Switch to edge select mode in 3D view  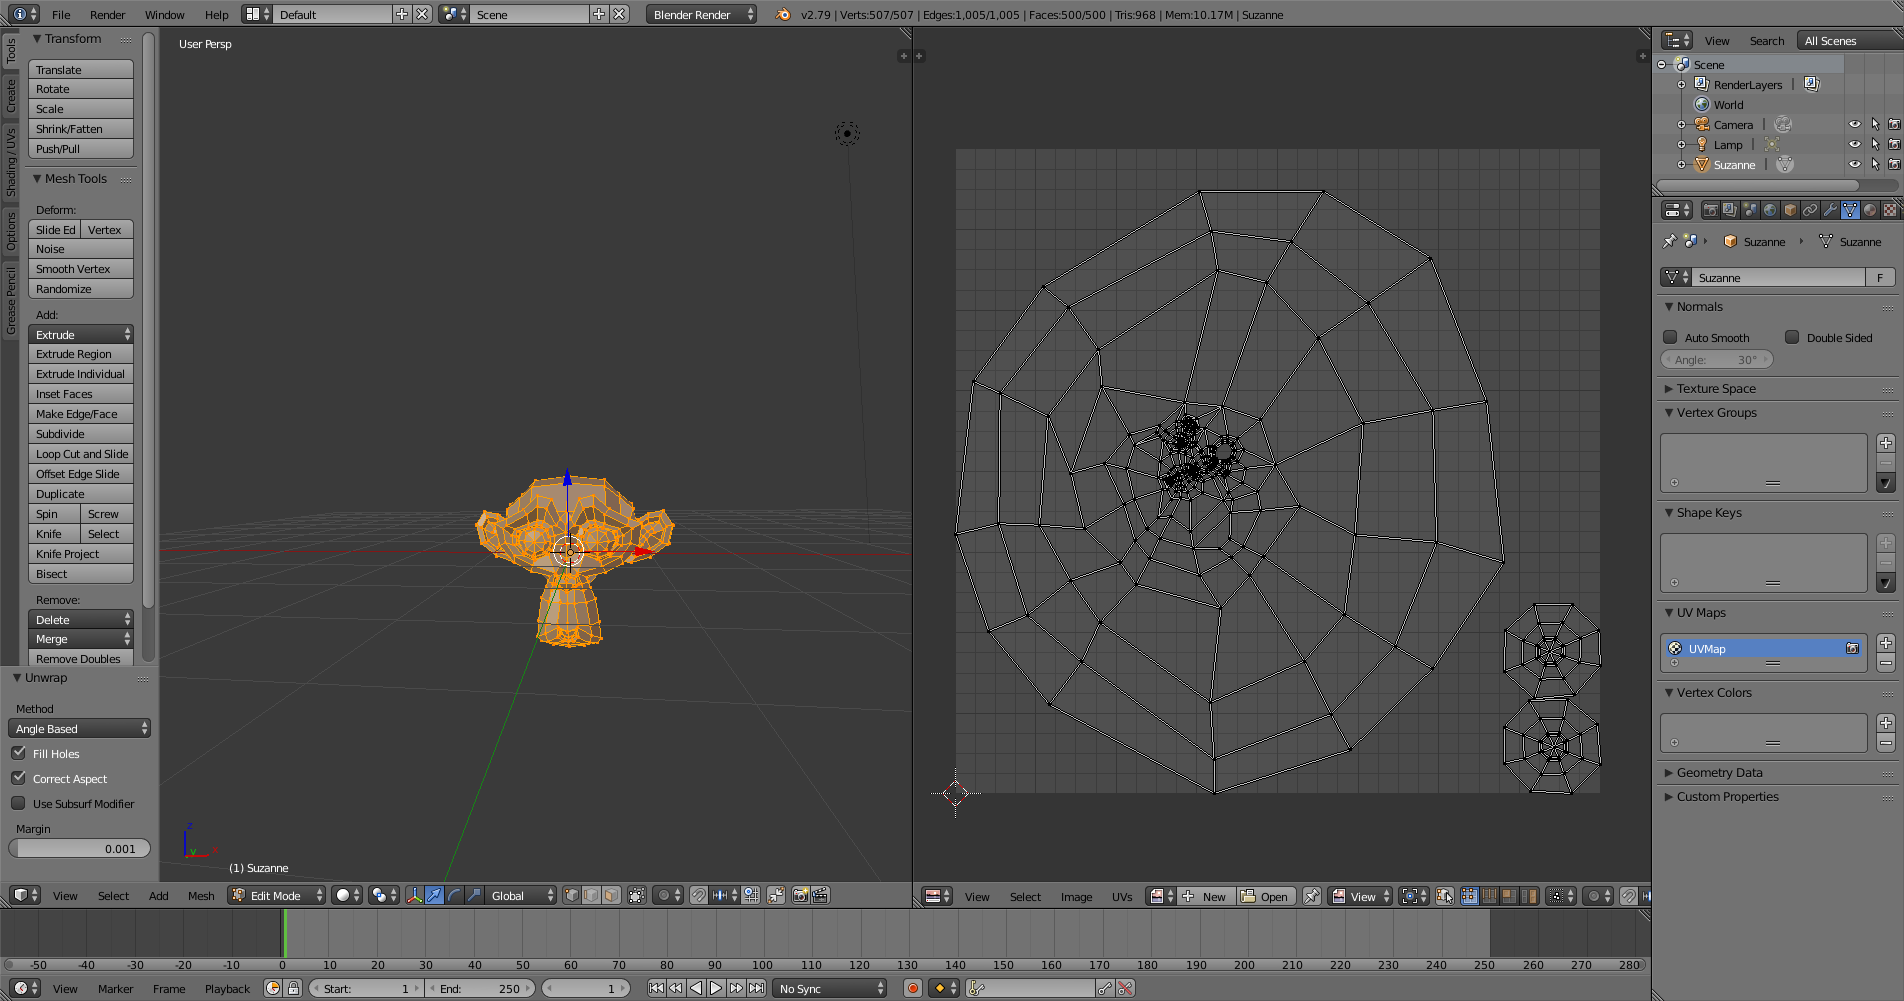pos(592,895)
